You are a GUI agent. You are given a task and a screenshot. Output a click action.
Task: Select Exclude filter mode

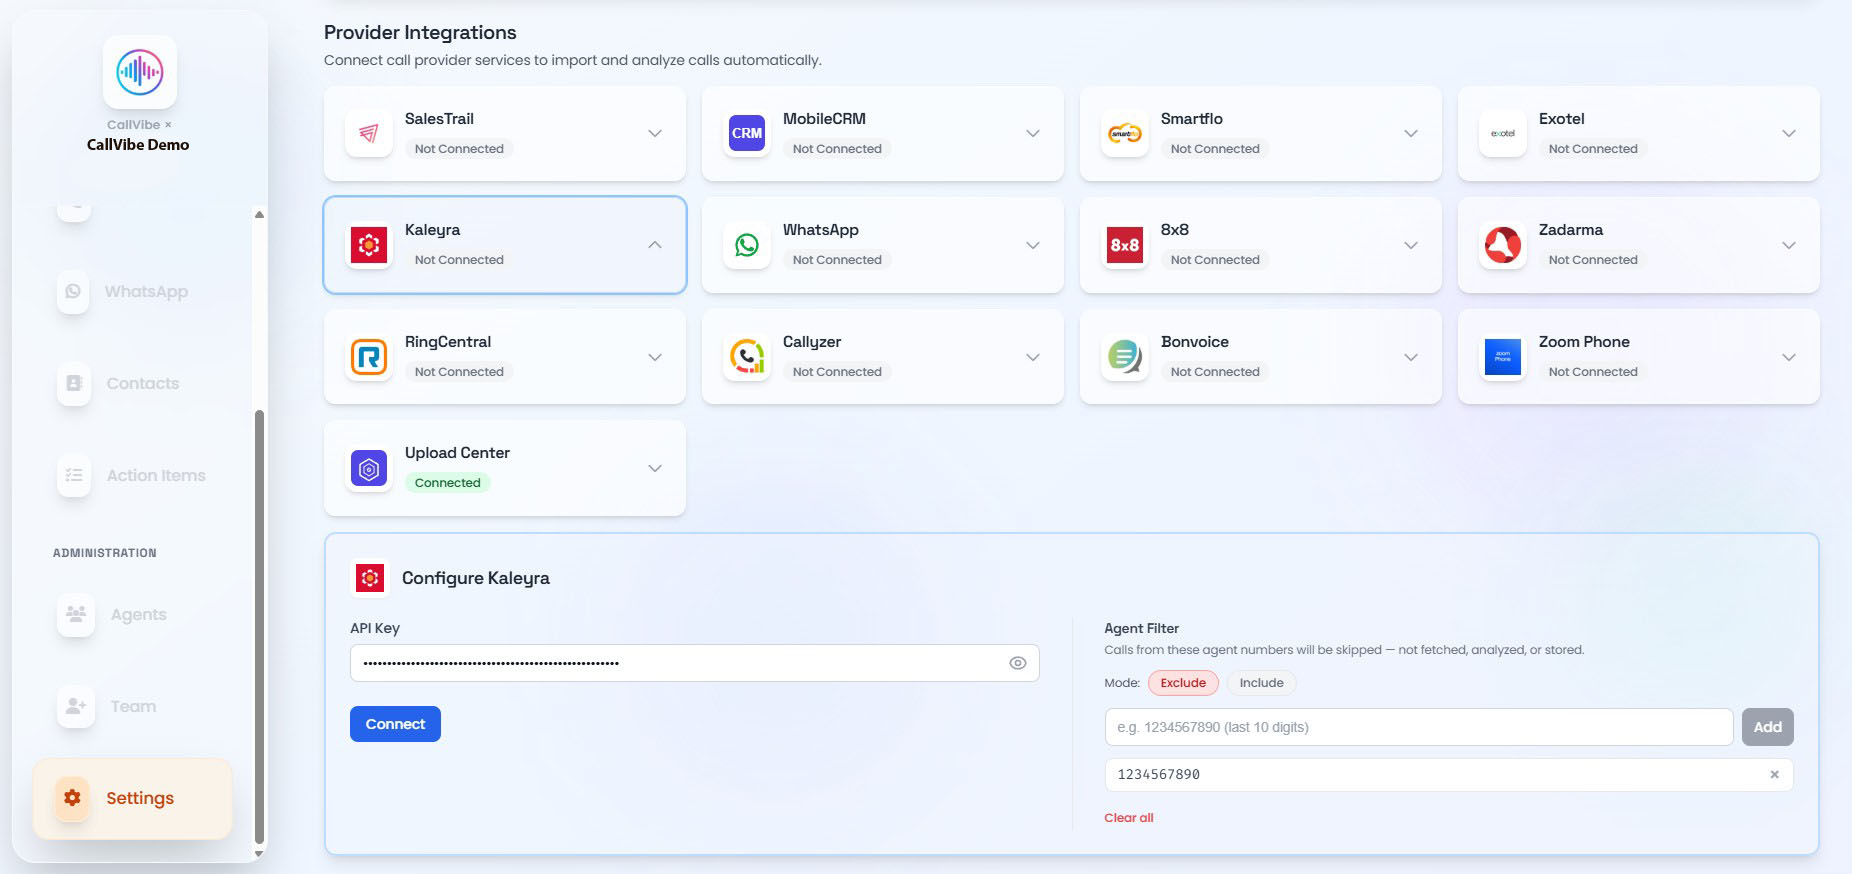(x=1183, y=683)
